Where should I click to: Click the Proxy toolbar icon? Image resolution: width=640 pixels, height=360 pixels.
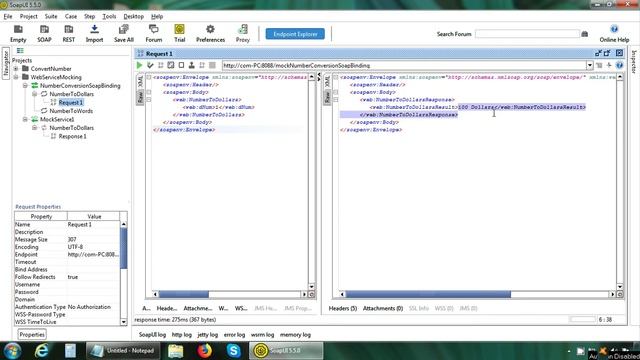242,33
